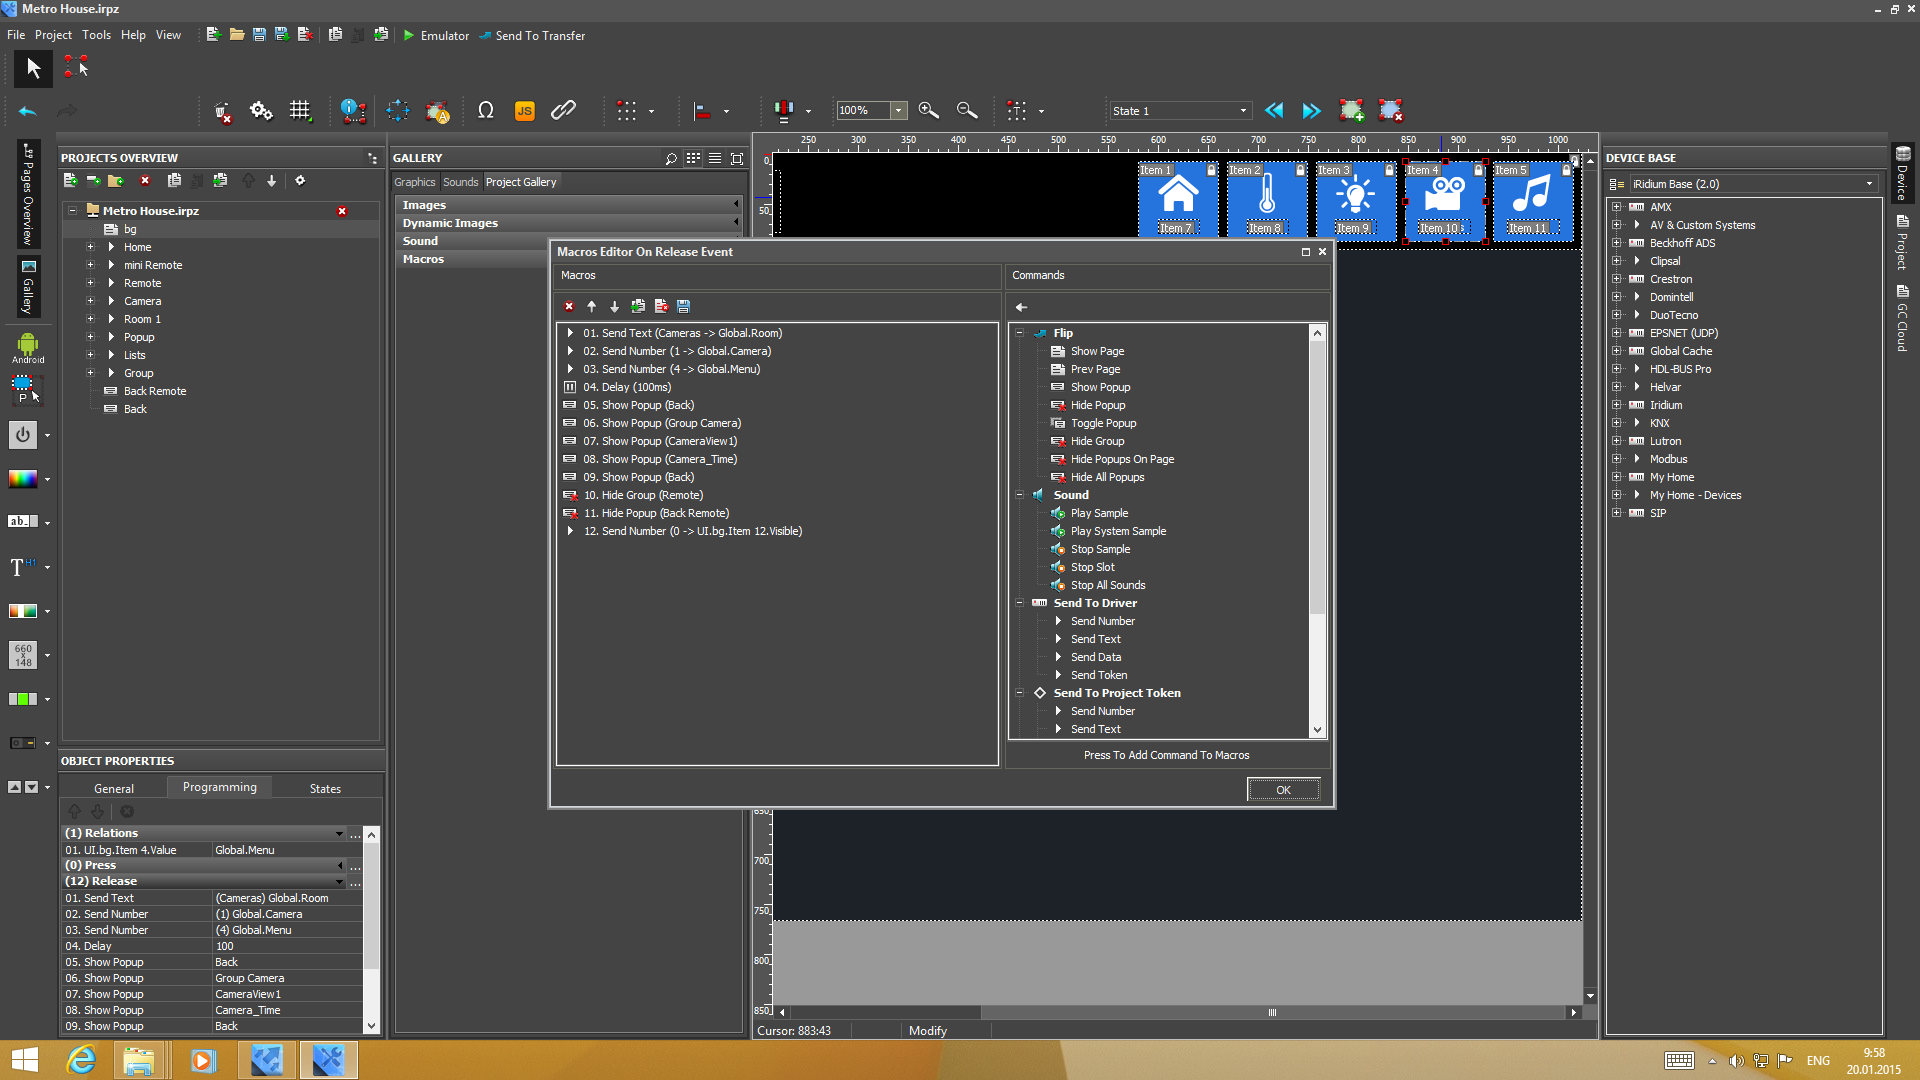Move macro down with arrow icon
This screenshot has height=1080, width=1920.
pos(614,307)
